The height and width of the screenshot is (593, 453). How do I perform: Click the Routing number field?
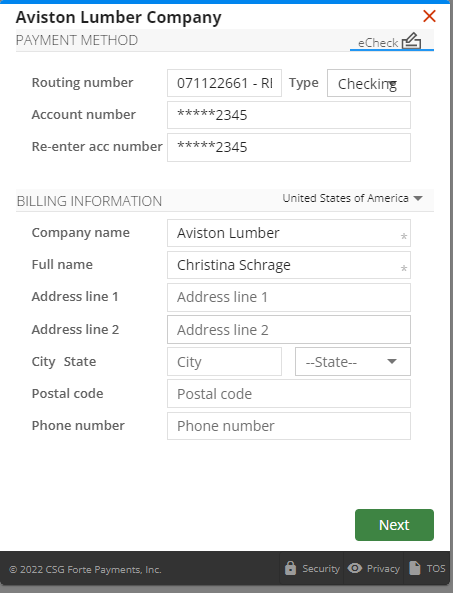tap(225, 83)
